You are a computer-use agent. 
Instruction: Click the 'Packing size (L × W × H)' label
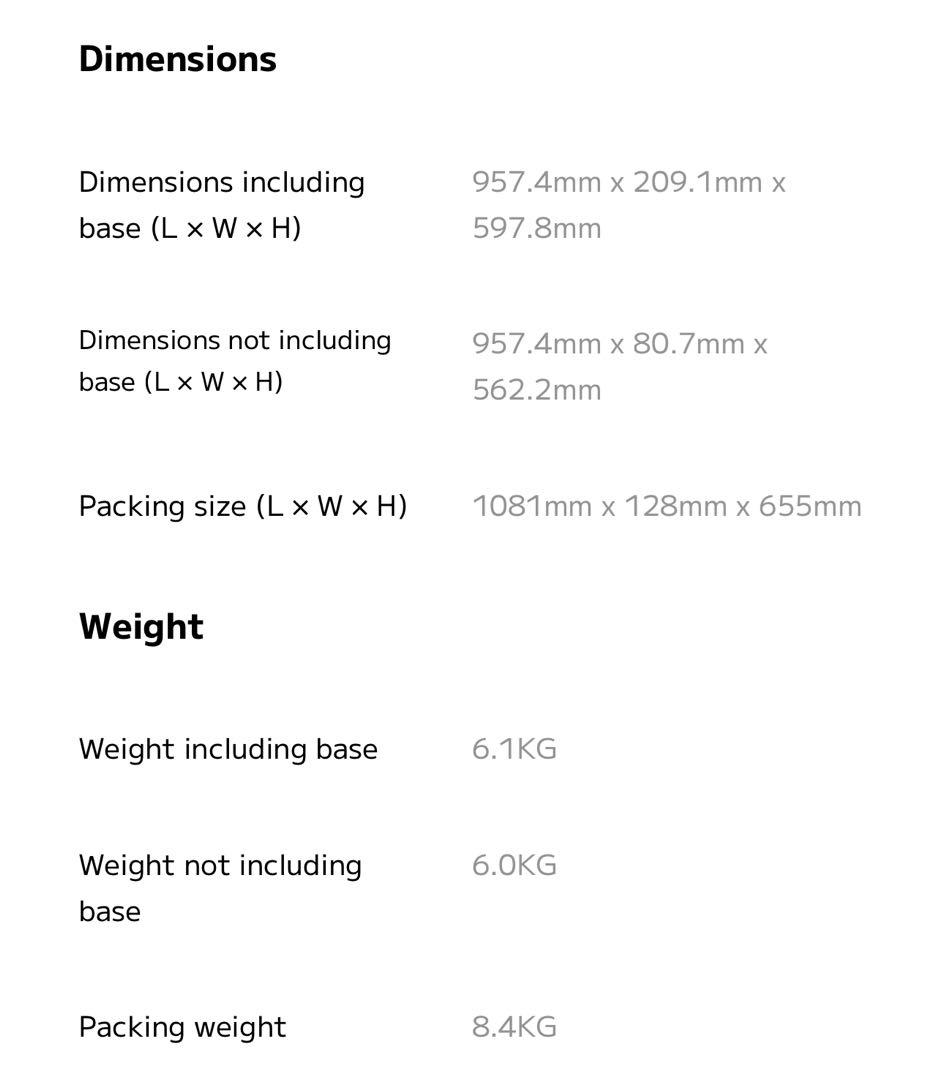pyautogui.click(x=242, y=506)
